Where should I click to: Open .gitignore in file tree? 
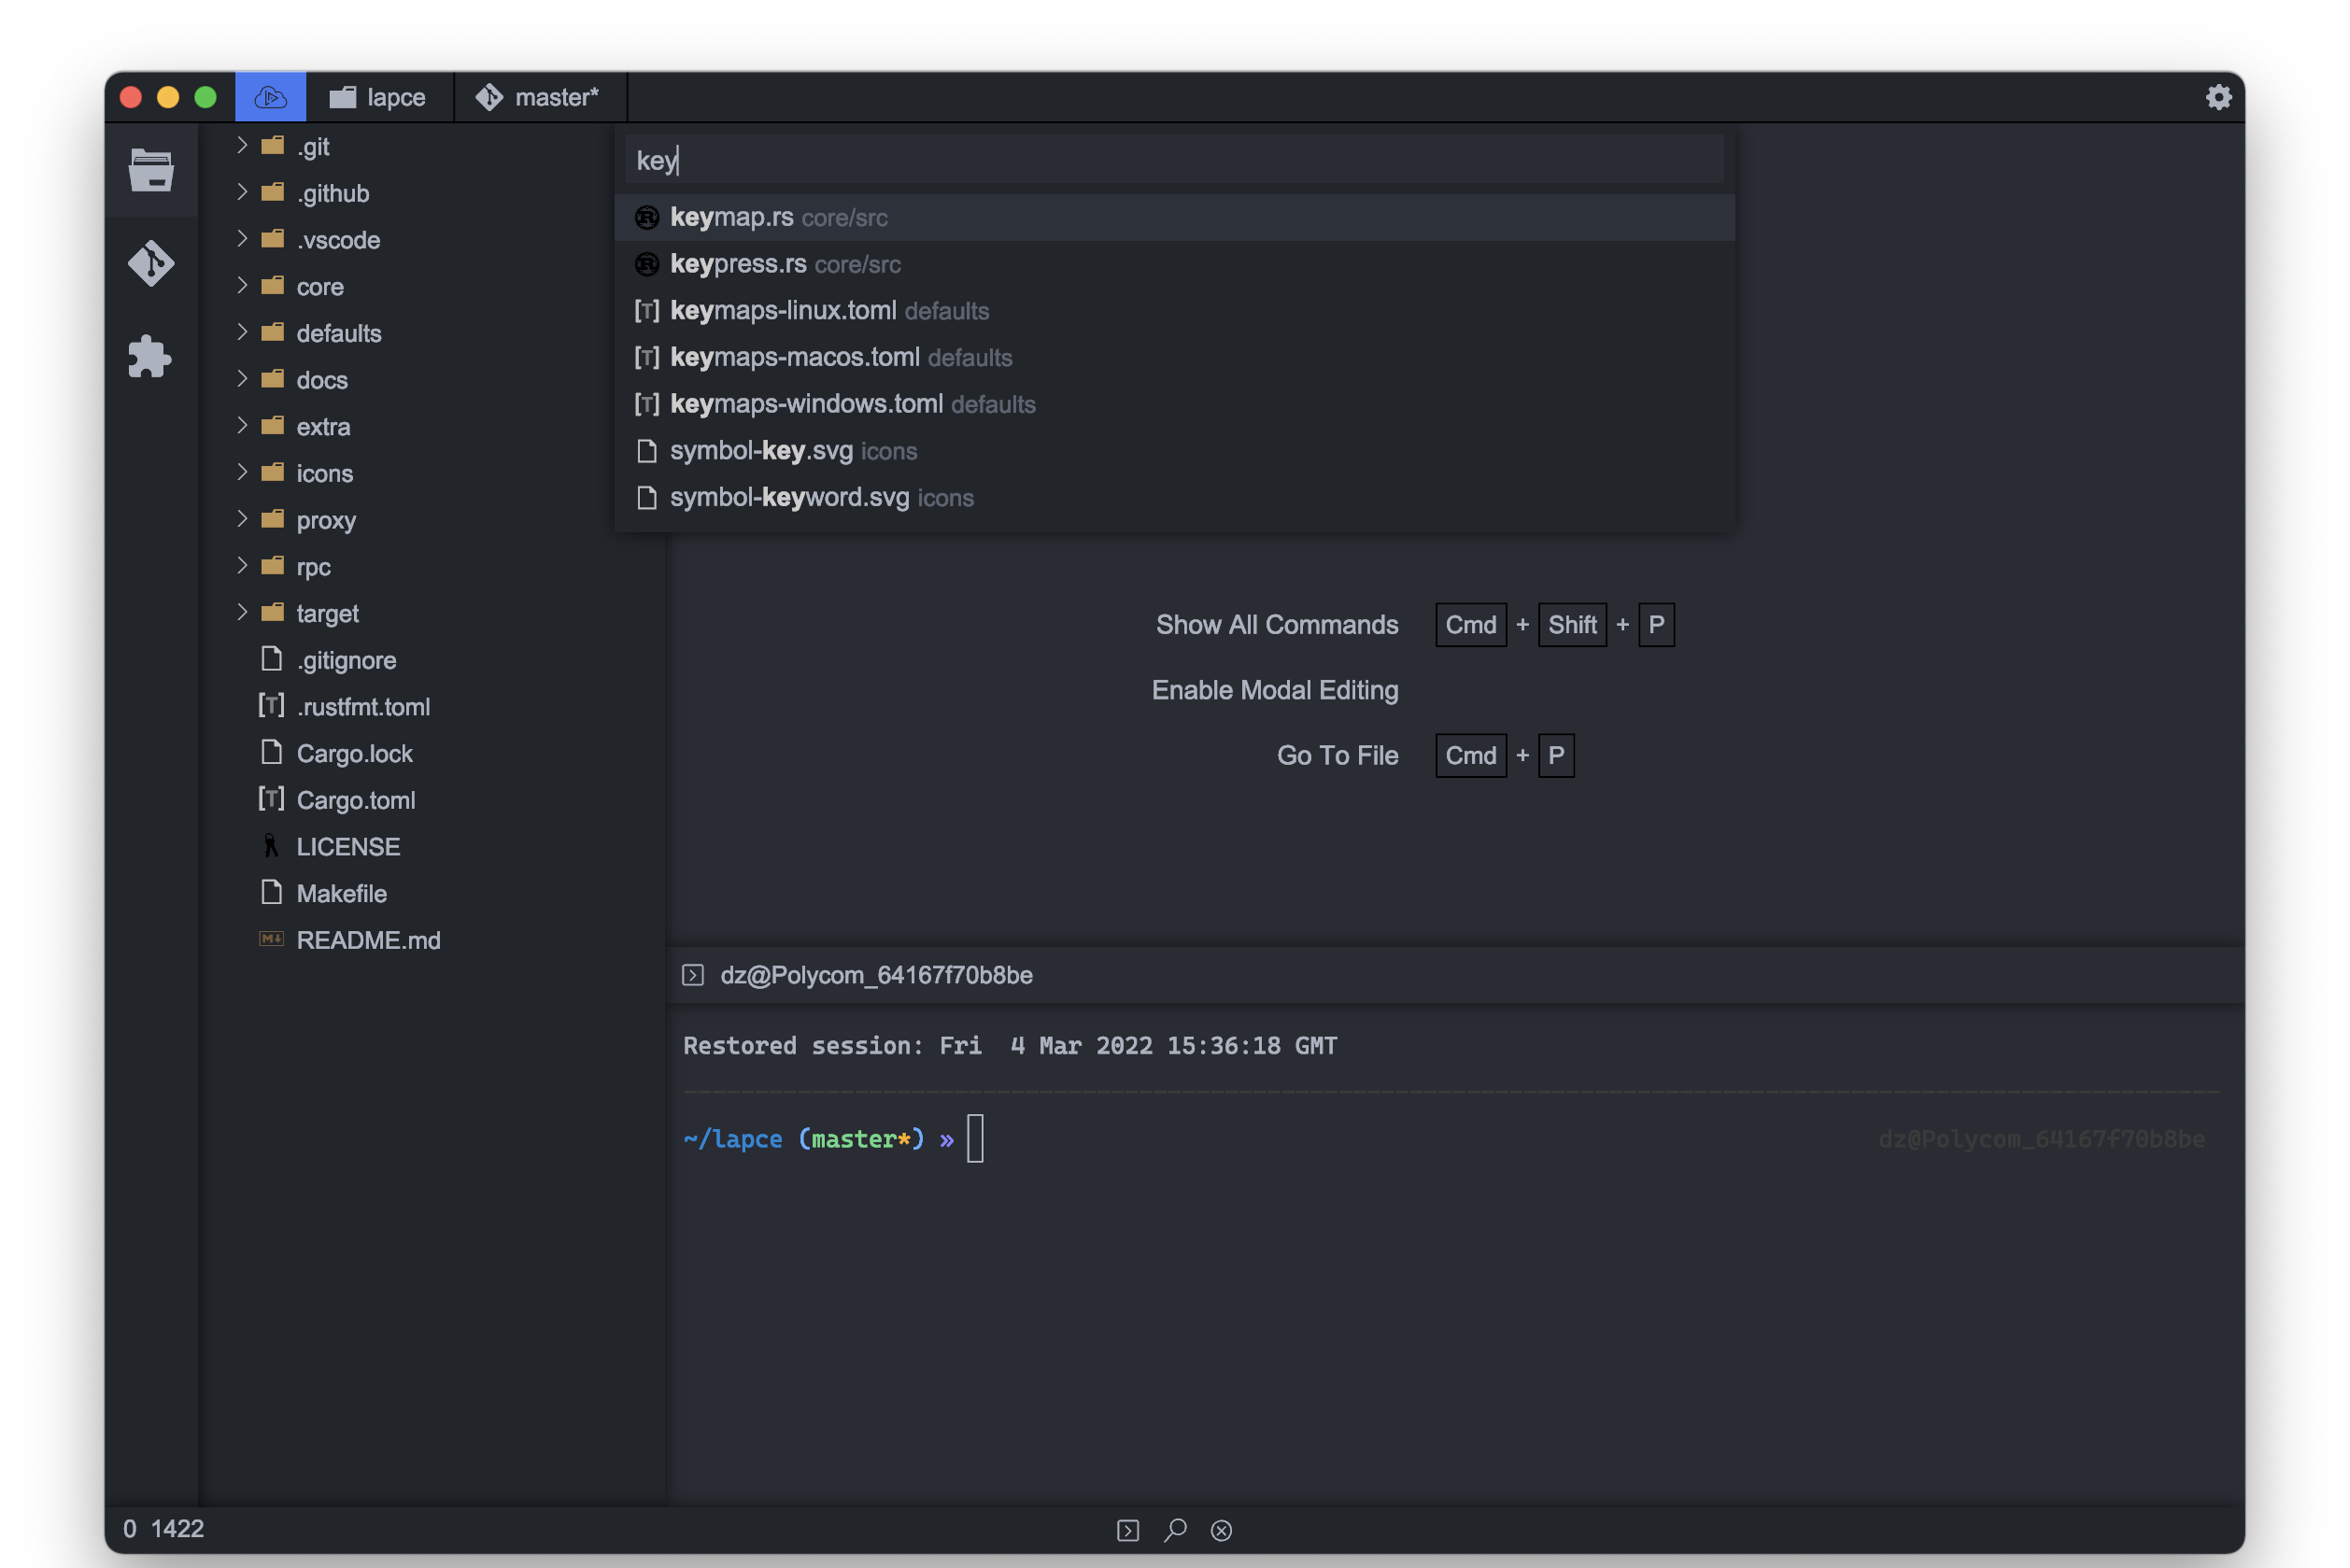346,660
